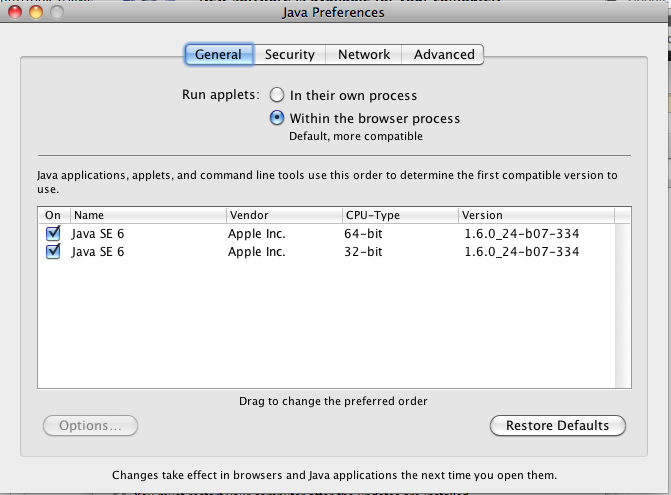Viewport: 671px width, 495px height.
Task: Switch to the General tab
Action: (x=219, y=54)
